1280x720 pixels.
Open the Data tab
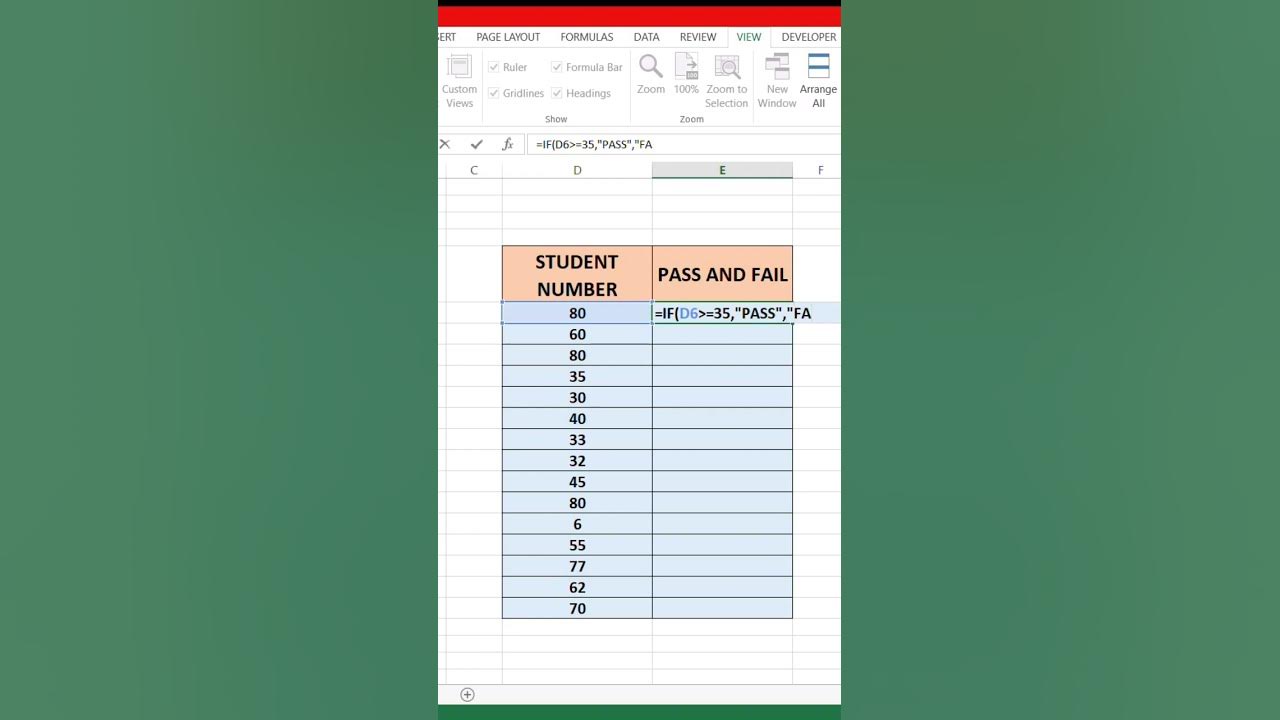click(x=646, y=37)
